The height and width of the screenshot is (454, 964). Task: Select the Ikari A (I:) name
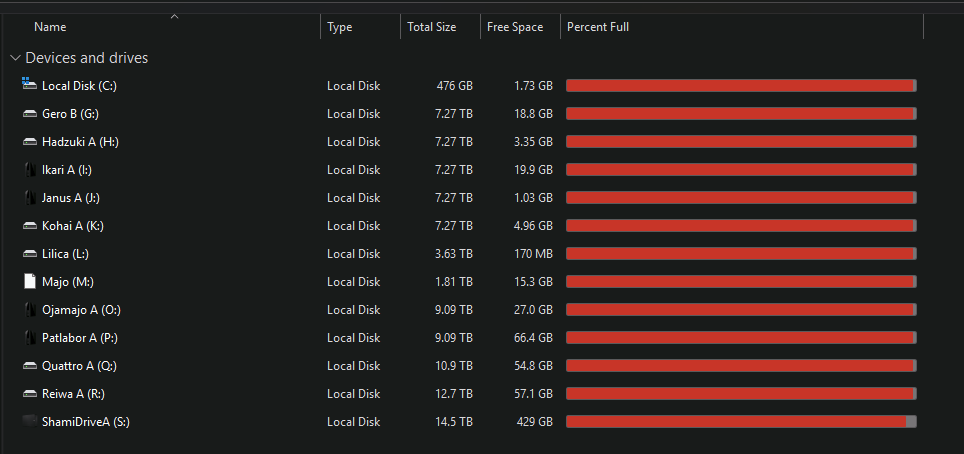(x=67, y=170)
